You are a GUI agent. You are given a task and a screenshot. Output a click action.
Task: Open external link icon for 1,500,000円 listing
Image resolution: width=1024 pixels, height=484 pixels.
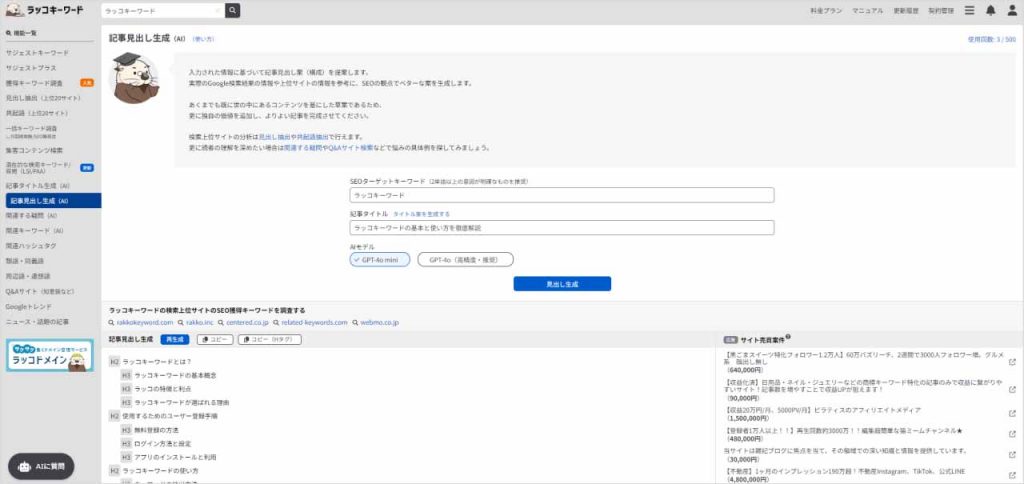pyautogui.click(x=1012, y=413)
